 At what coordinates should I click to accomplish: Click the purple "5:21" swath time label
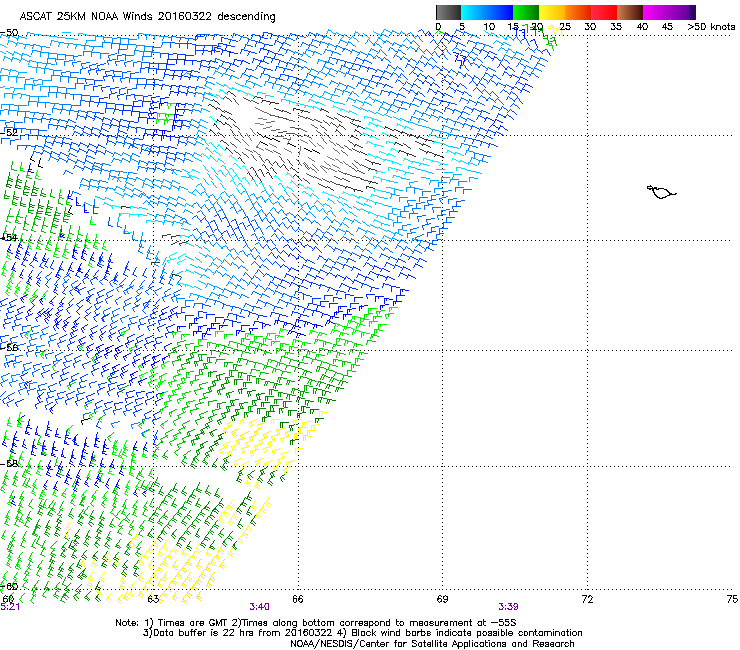pos(10,607)
